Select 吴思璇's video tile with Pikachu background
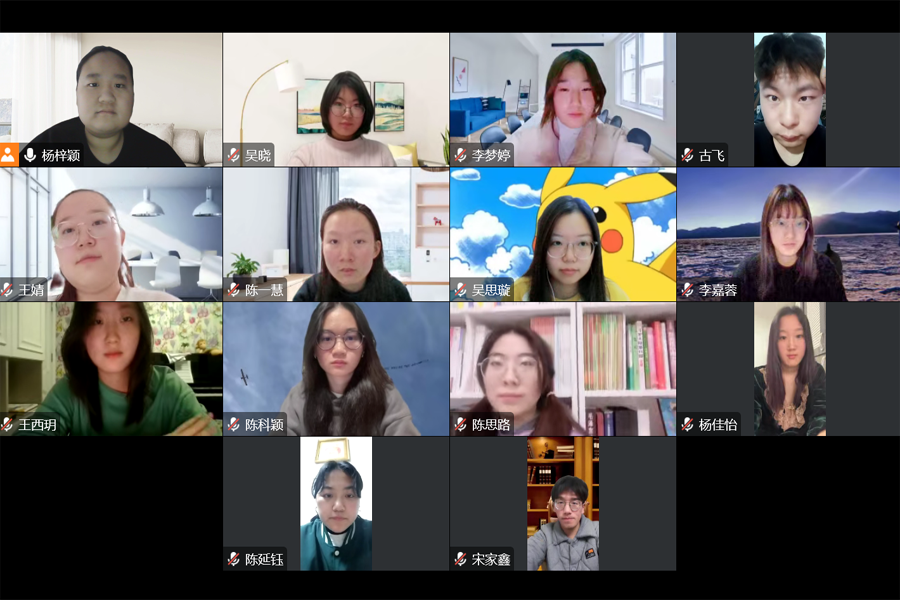The width and height of the screenshot is (900, 600). coord(563,234)
